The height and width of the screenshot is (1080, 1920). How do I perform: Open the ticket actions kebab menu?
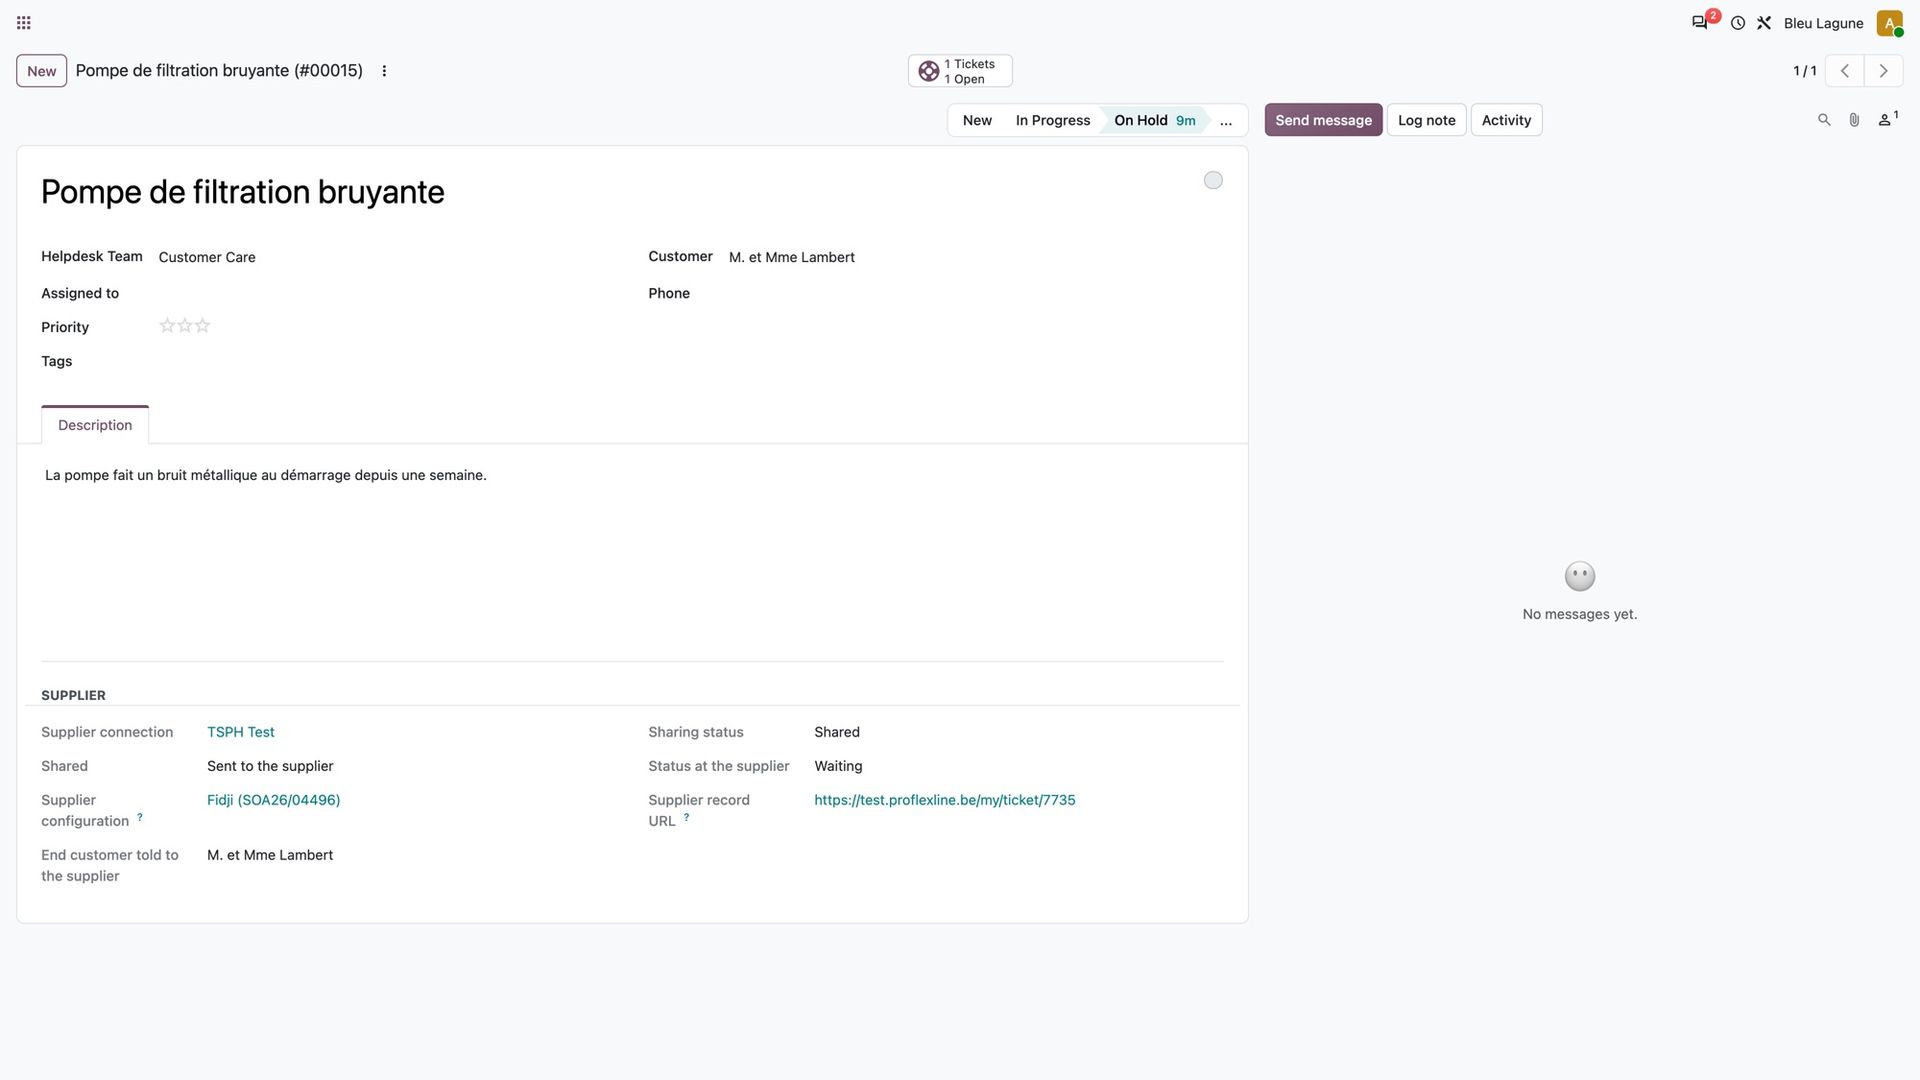384,71
